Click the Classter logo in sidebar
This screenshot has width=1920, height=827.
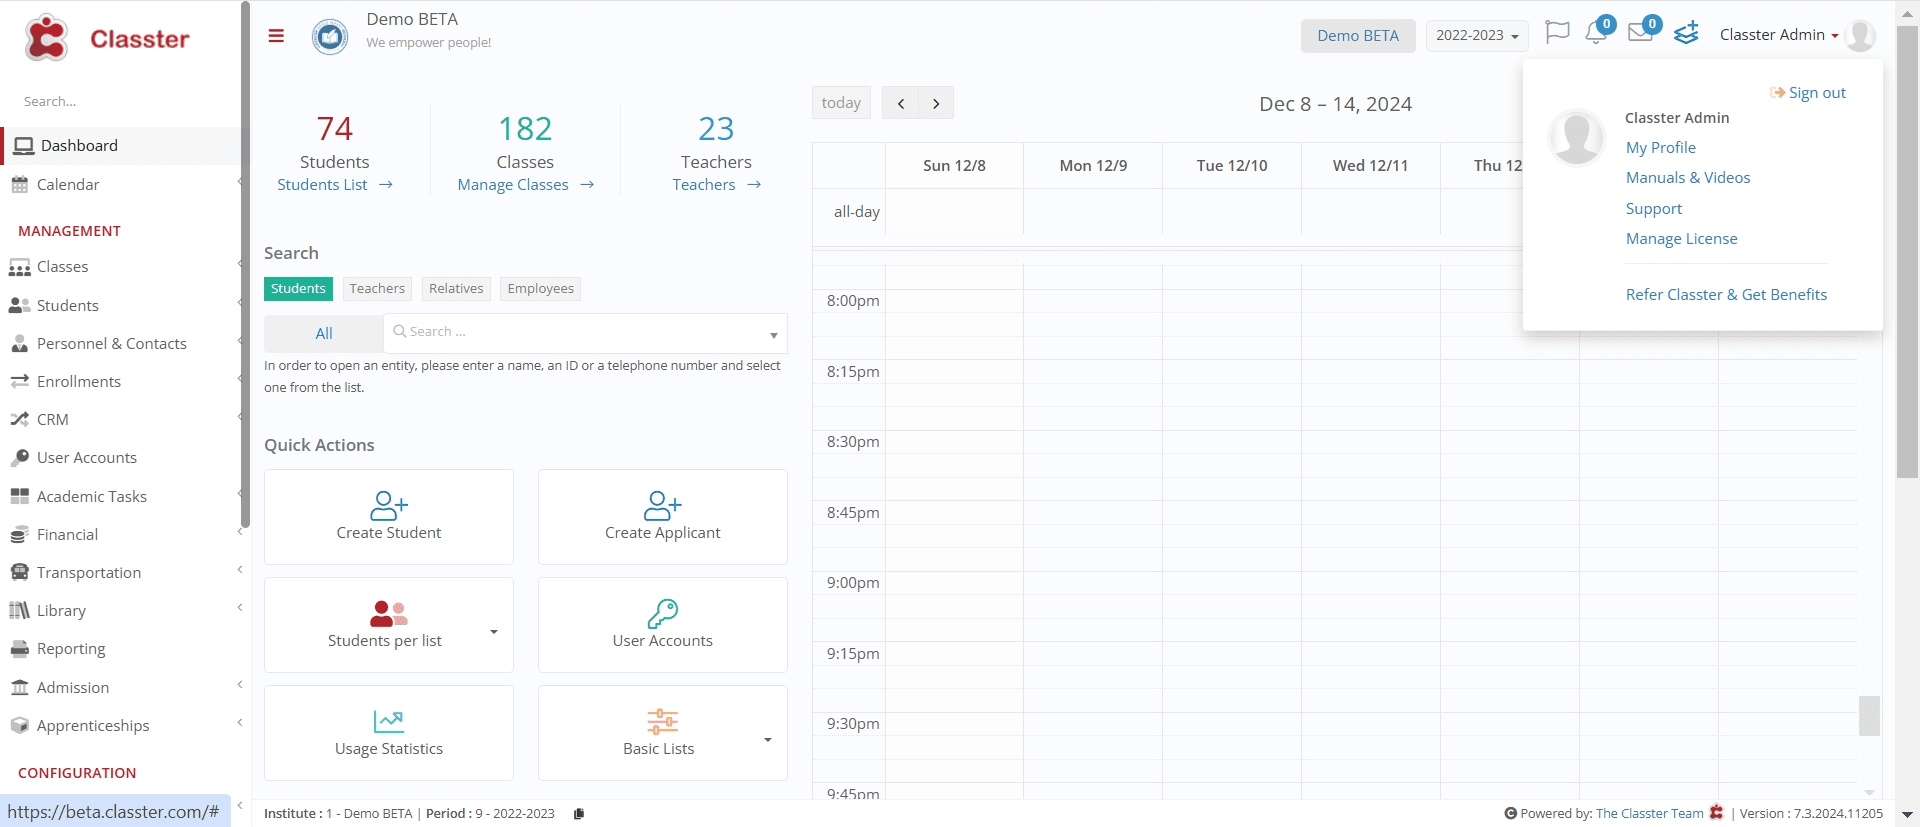(x=107, y=38)
